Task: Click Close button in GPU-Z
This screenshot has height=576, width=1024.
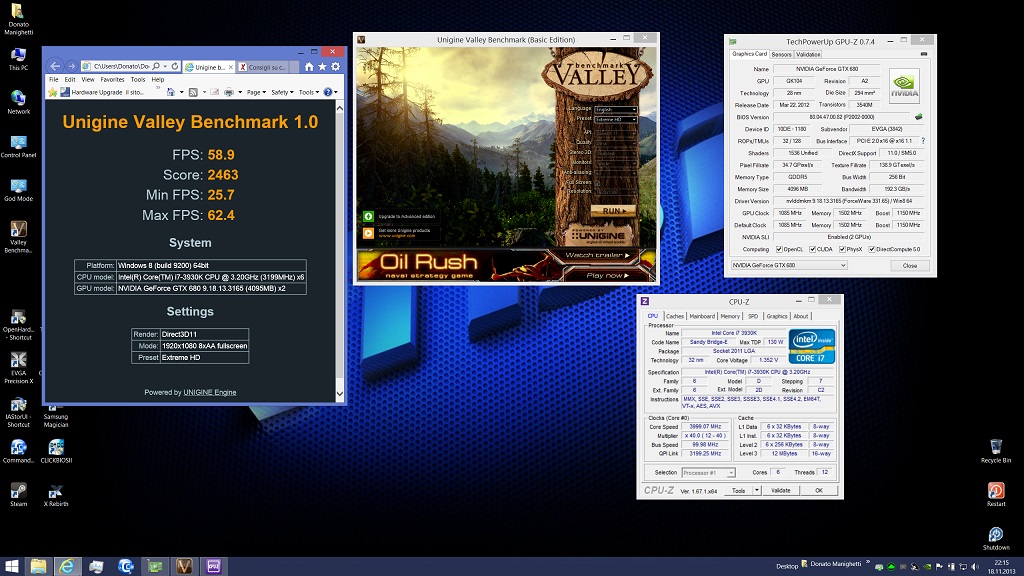Action: (x=910, y=266)
